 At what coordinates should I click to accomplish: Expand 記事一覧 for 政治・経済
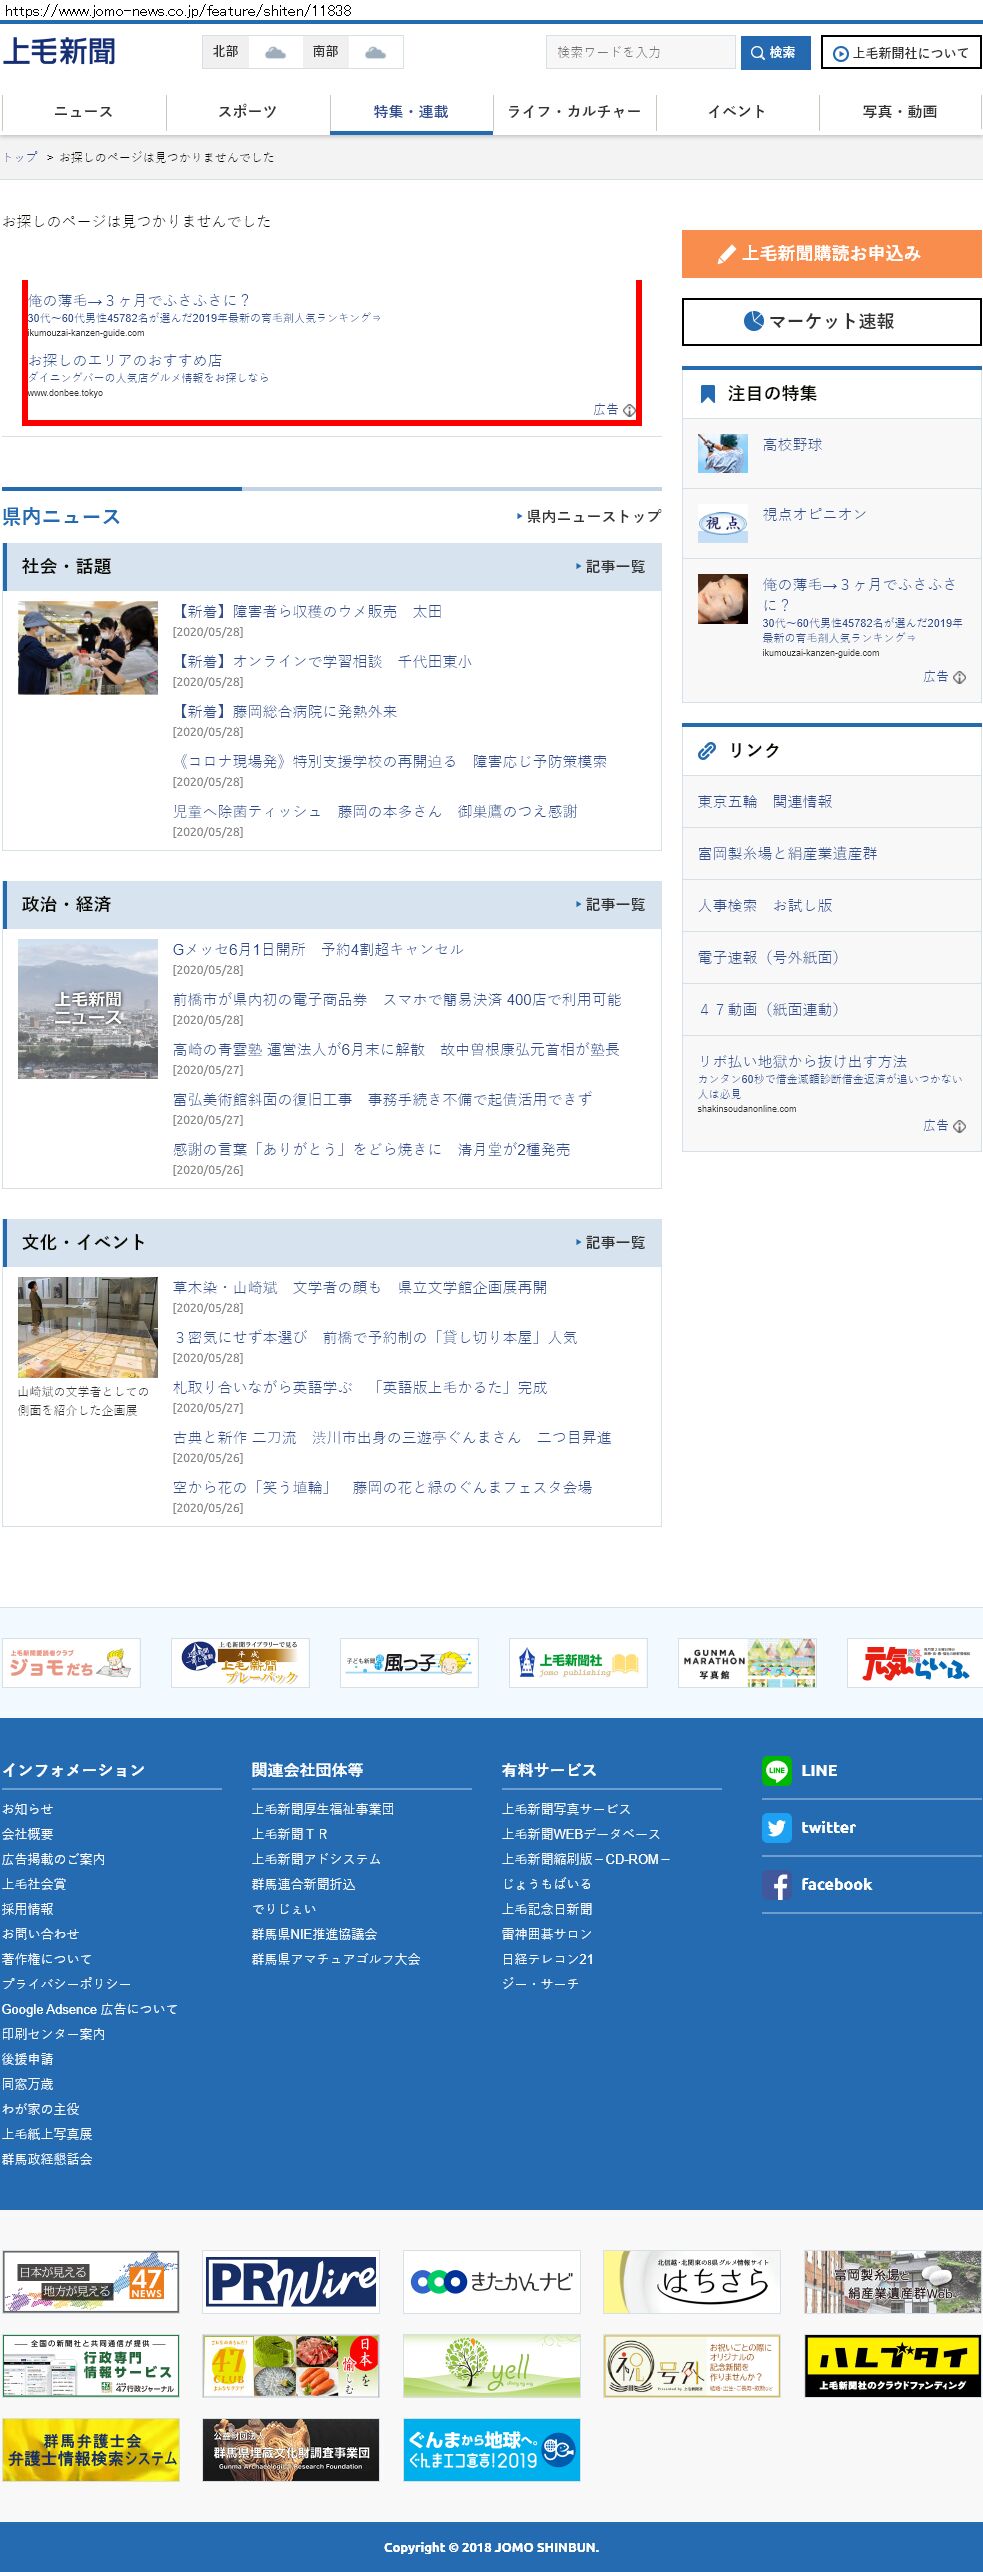click(611, 904)
